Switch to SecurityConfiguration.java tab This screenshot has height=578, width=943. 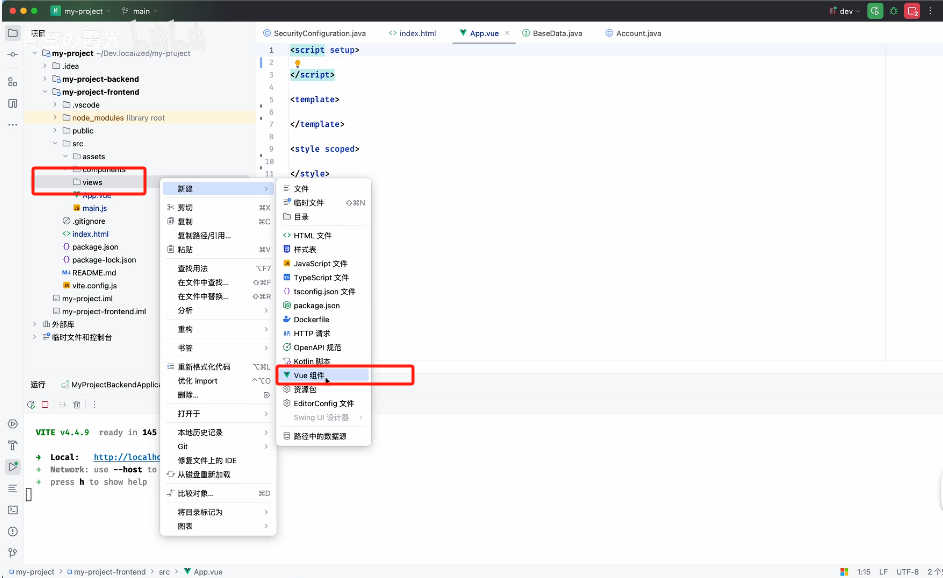315,33
